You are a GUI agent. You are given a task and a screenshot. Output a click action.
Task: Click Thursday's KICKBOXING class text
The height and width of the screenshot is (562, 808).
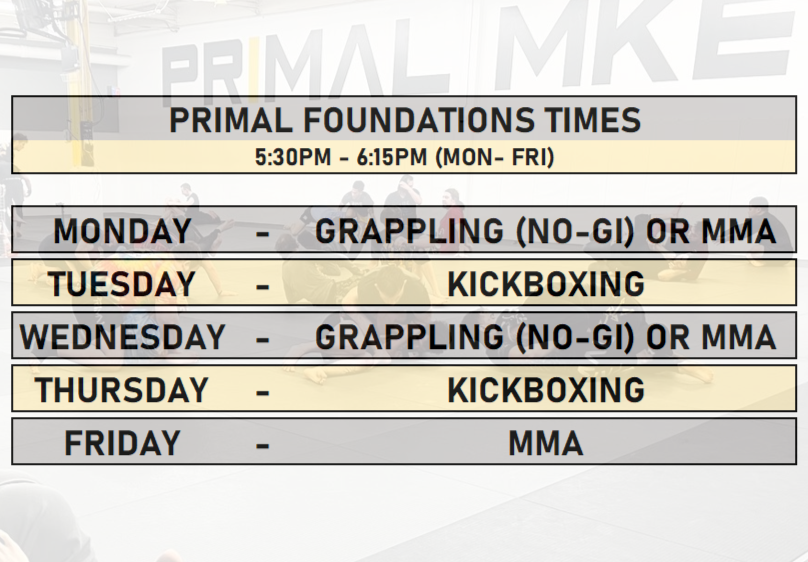pyautogui.click(x=546, y=390)
